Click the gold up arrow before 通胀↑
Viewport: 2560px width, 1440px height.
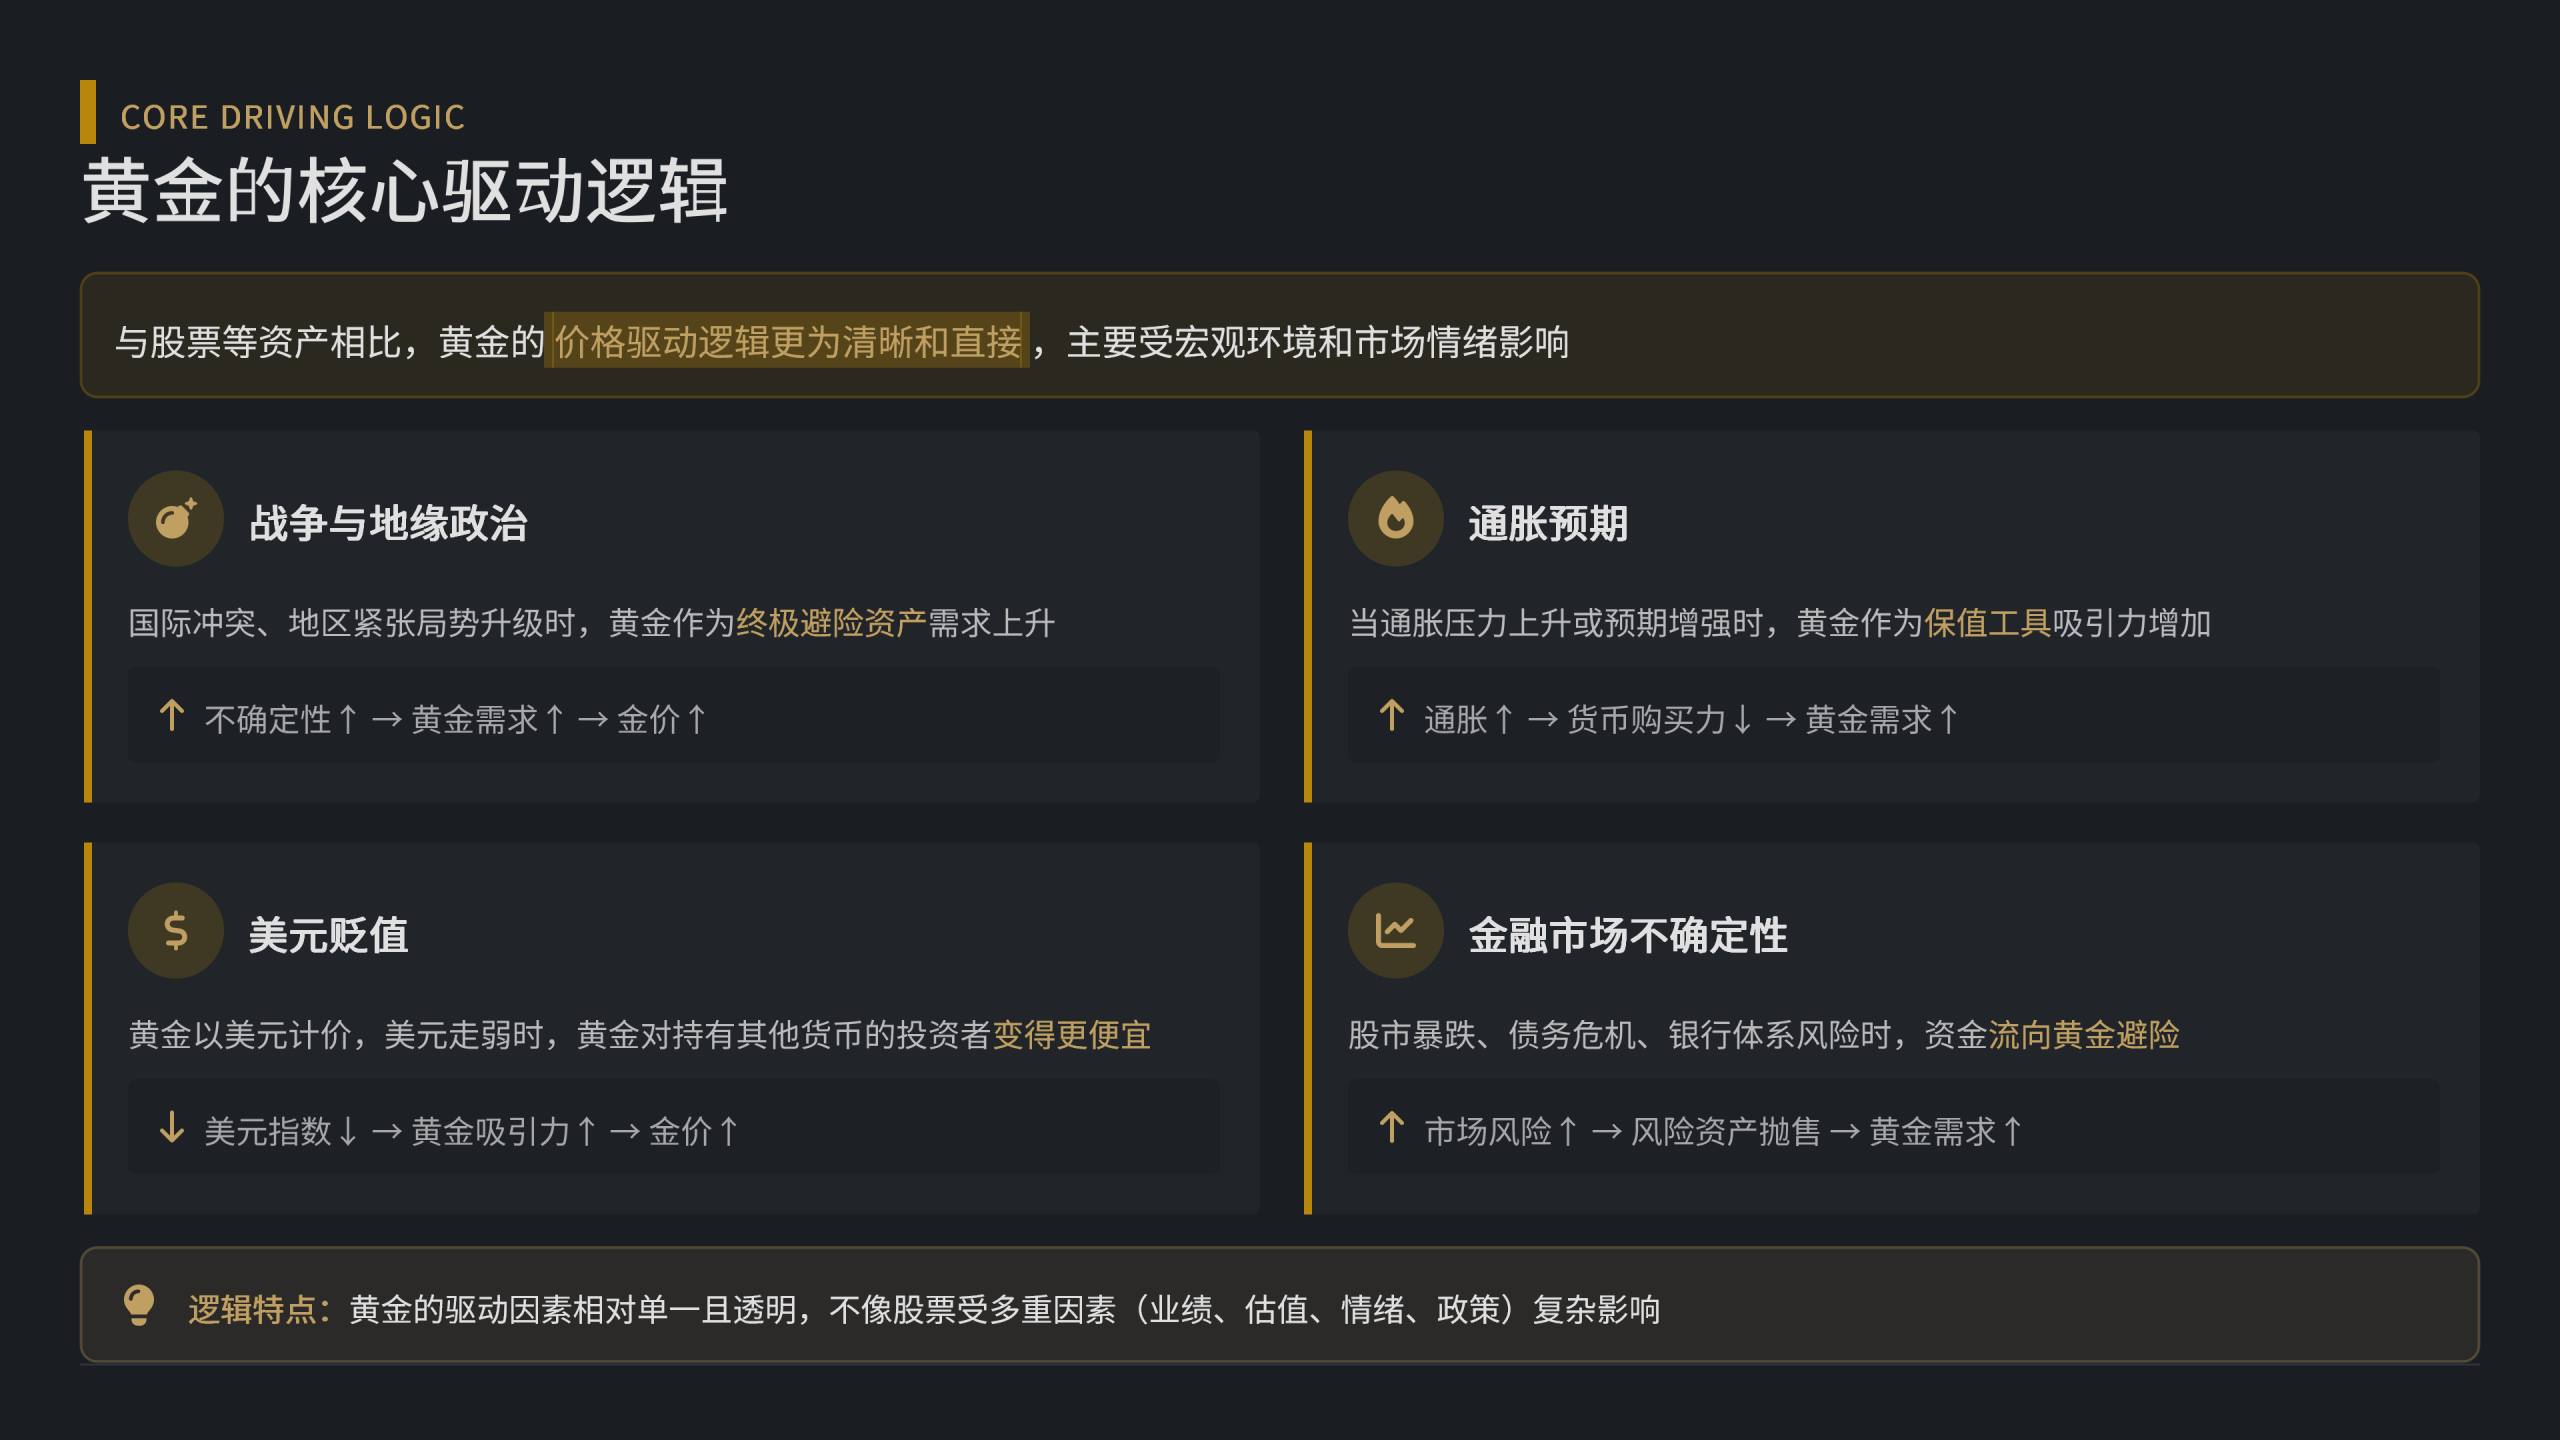[1391, 716]
